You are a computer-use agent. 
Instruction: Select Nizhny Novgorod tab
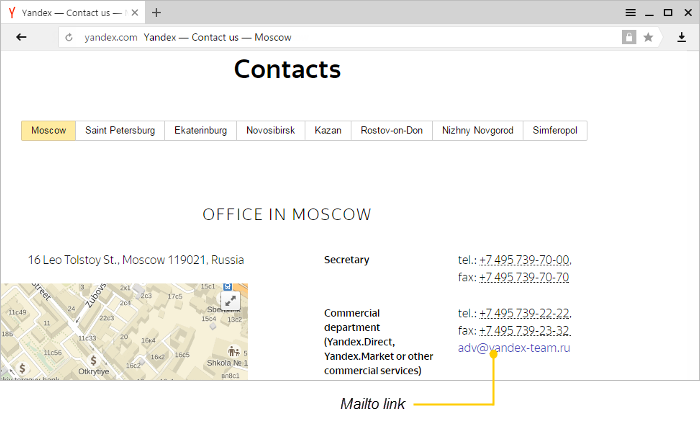478,130
